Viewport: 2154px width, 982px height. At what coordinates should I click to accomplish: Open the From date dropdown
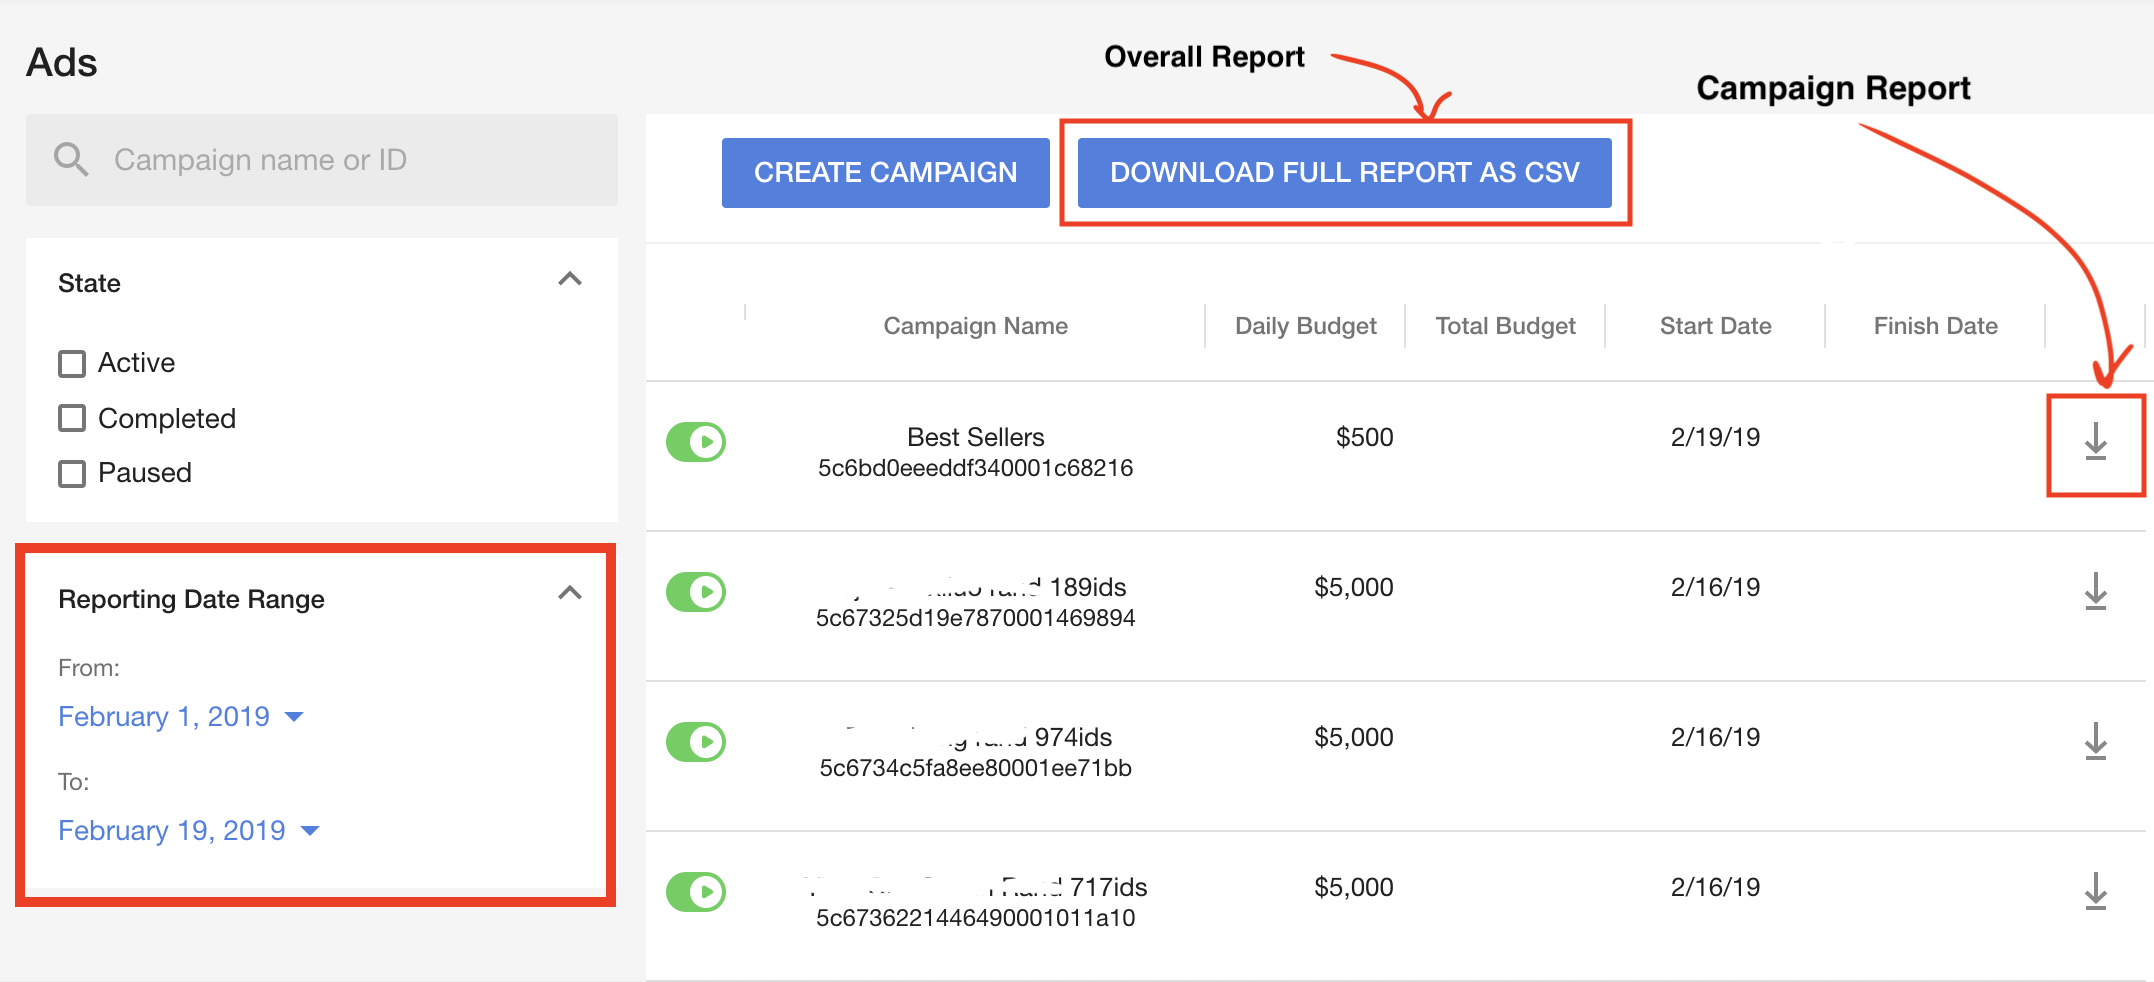coord(180,717)
